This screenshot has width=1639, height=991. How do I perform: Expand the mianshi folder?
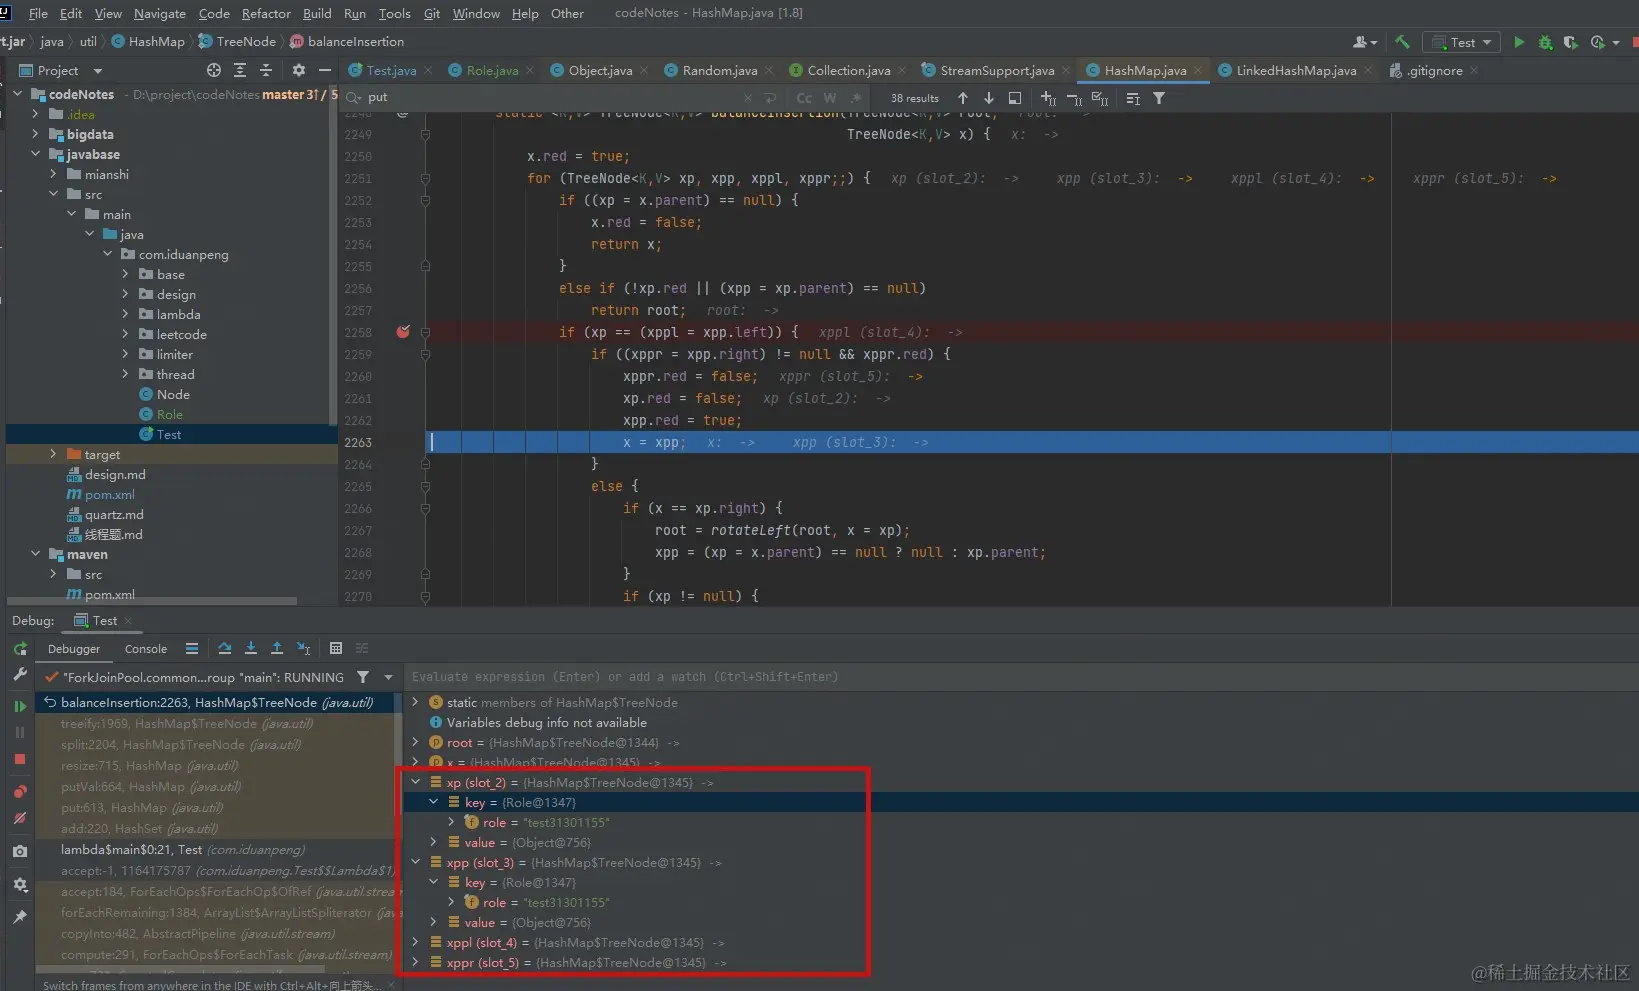54,174
